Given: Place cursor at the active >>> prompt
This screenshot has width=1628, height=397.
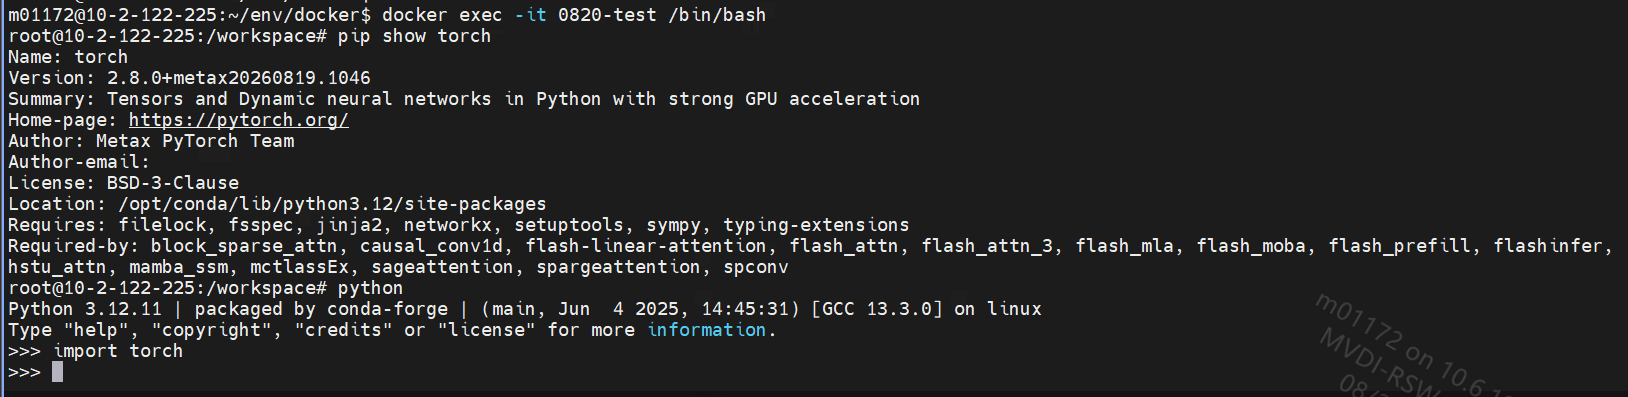Looking at the screenshot, I should [x=57, y=372].
